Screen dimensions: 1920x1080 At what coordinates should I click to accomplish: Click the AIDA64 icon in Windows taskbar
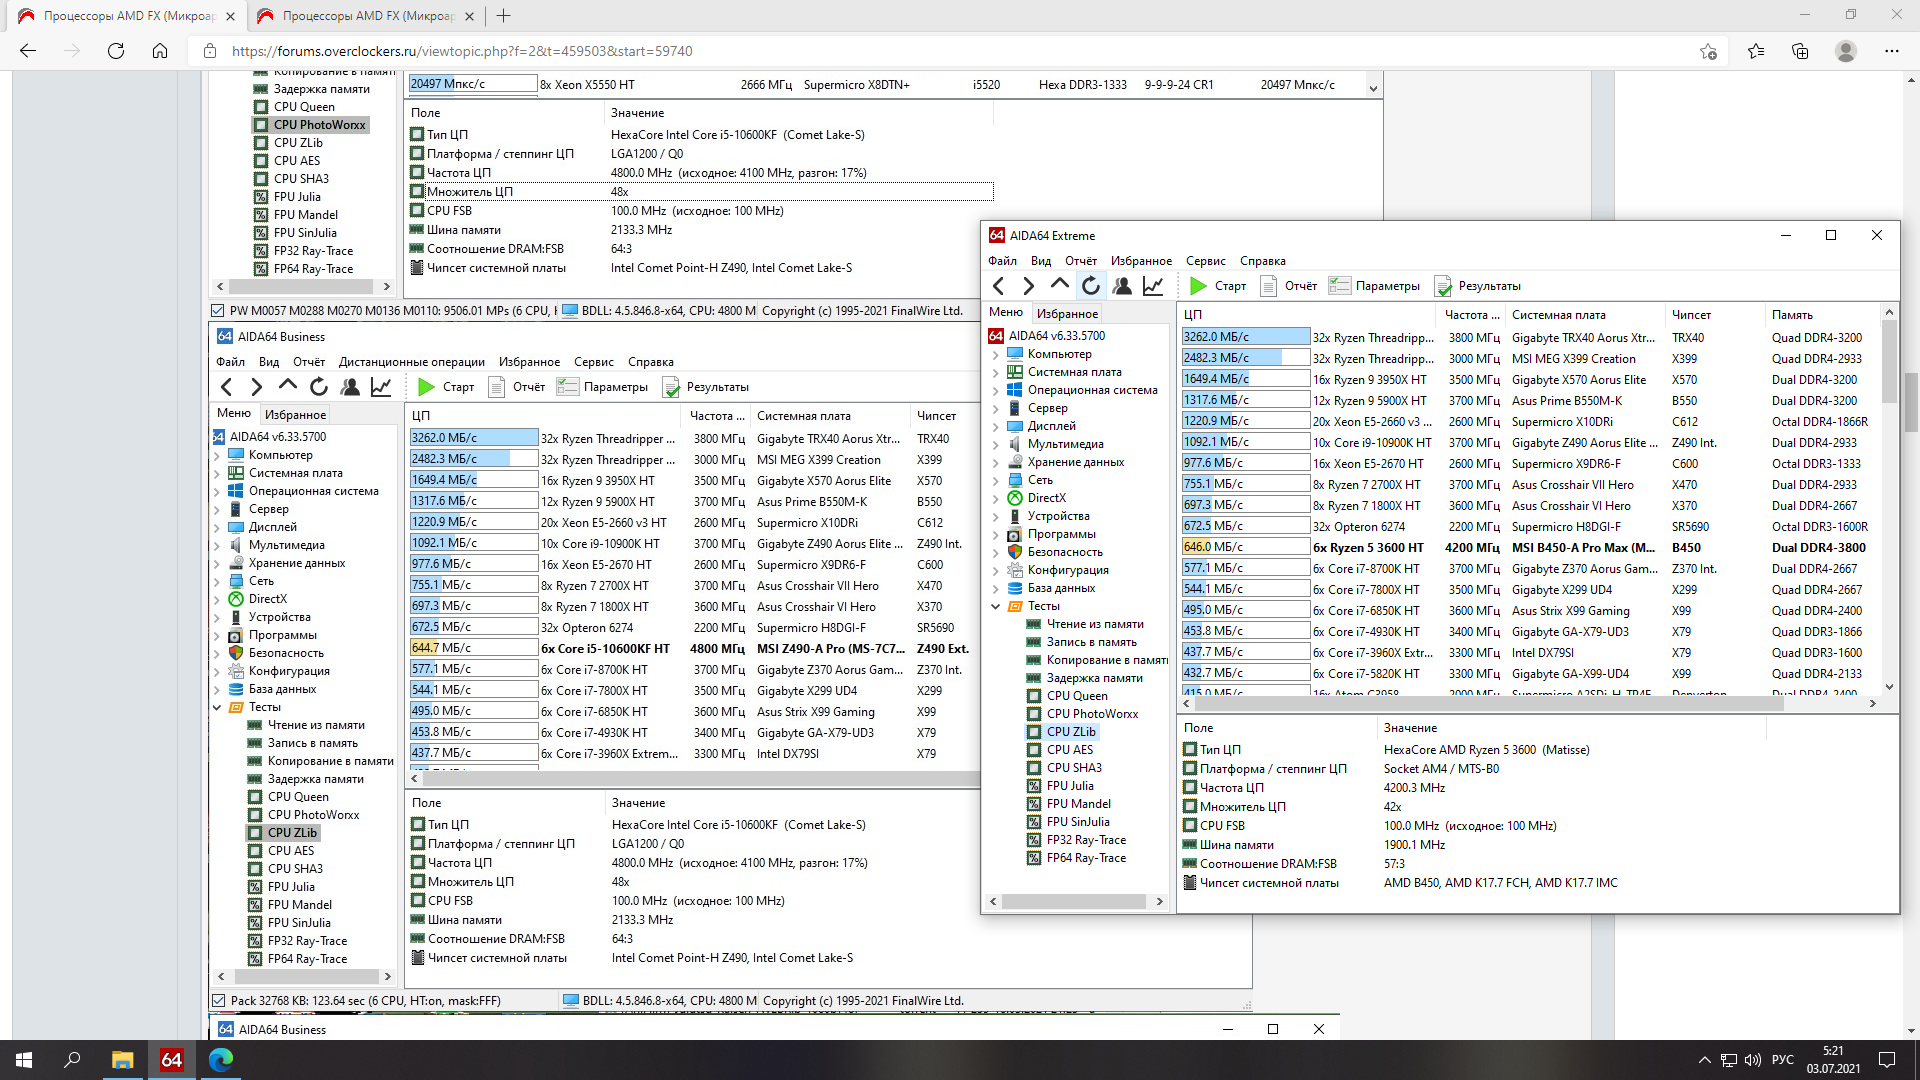click(171, 1059)
